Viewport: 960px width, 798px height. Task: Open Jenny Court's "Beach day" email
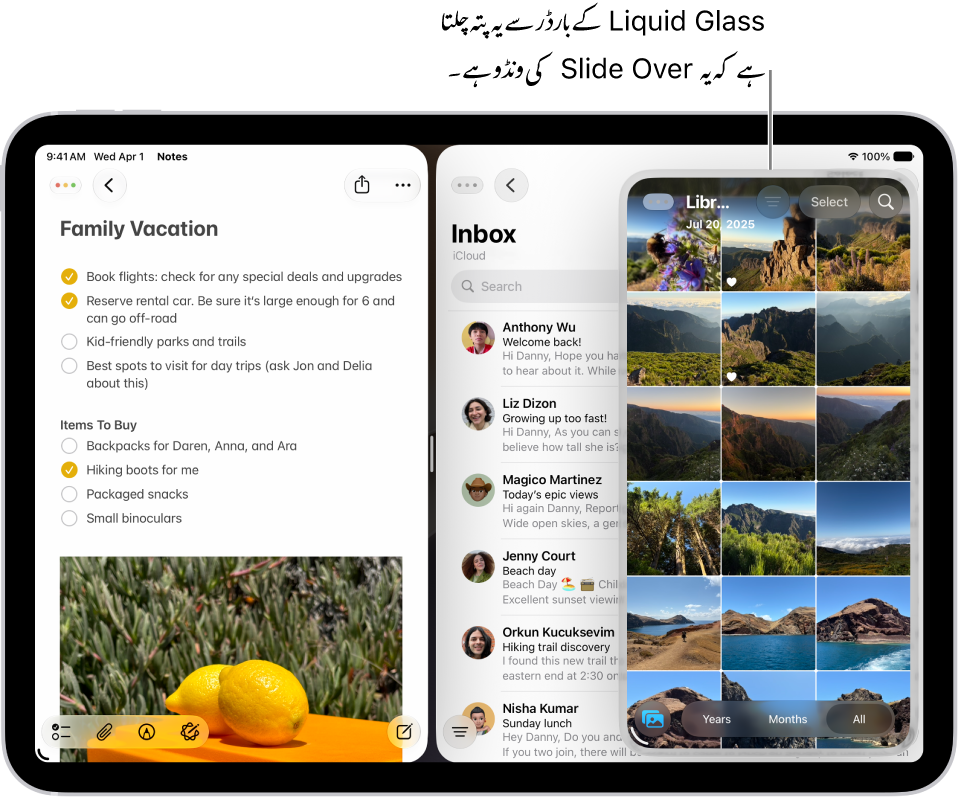[x=539, y=577]
